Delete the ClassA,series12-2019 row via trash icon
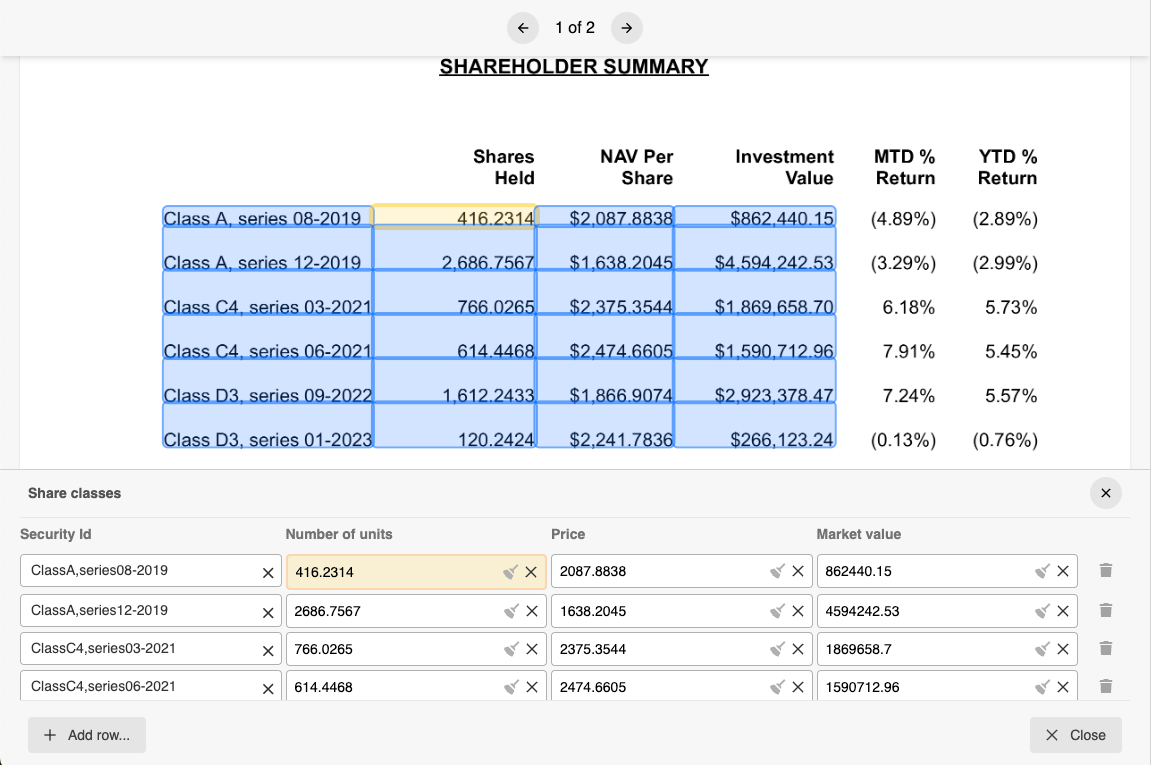1151x765 pixels. coord(1105,609)
